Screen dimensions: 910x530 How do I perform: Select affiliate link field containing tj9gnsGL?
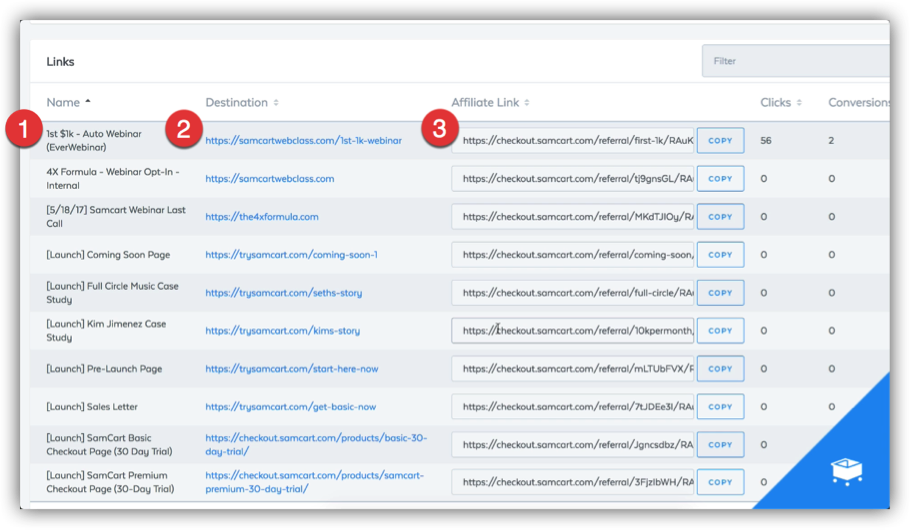573,179
